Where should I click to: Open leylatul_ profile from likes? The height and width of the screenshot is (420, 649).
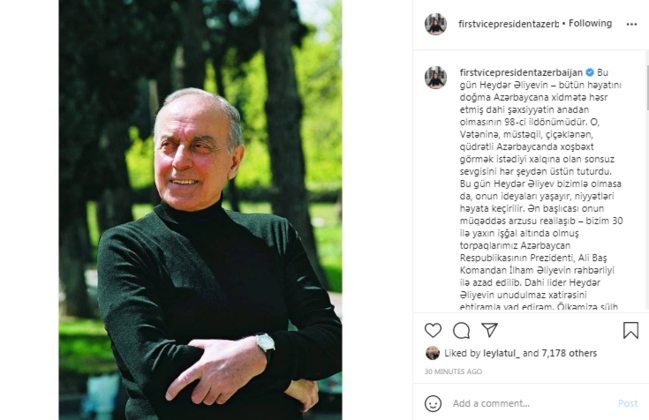501,353
